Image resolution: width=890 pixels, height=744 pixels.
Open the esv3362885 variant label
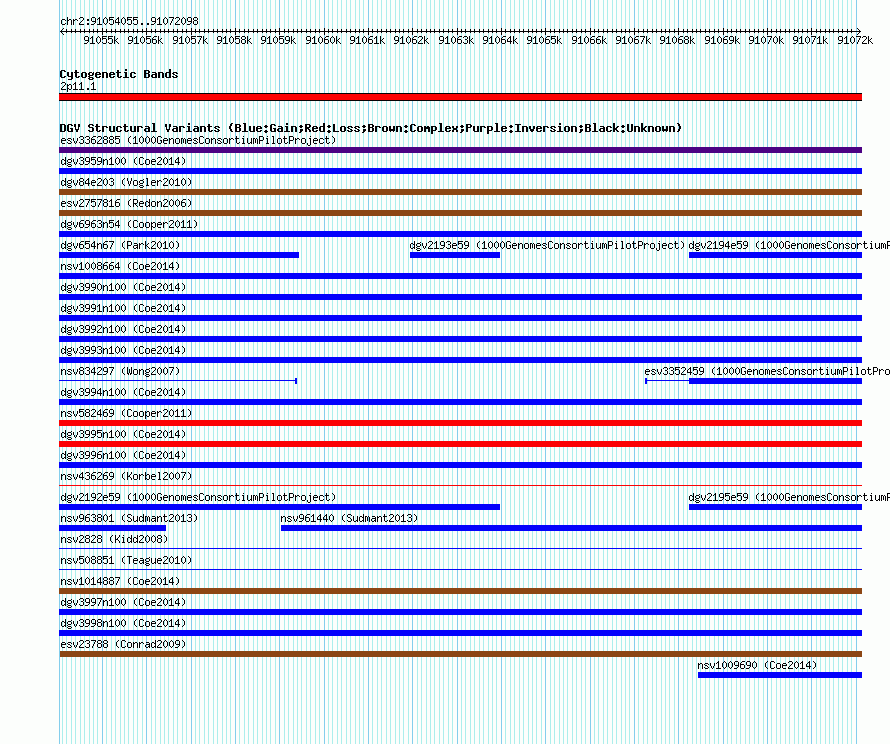198,140
